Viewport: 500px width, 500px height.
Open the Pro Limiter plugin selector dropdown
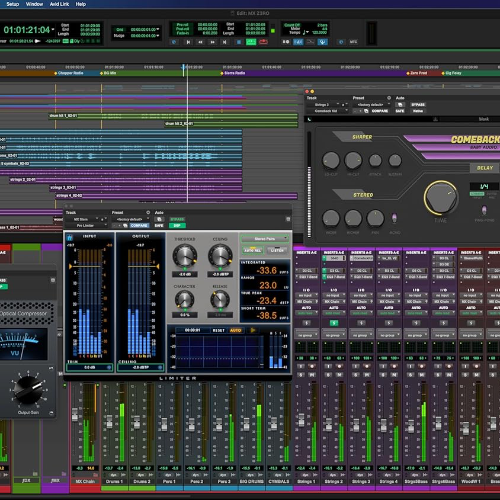click(x=87, y=226)
